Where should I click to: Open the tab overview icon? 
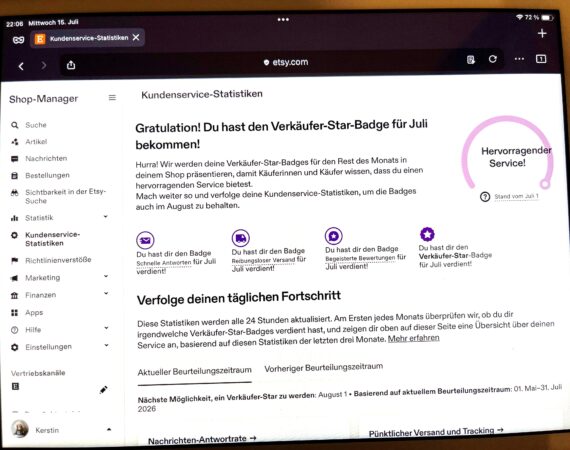[541, 59]
